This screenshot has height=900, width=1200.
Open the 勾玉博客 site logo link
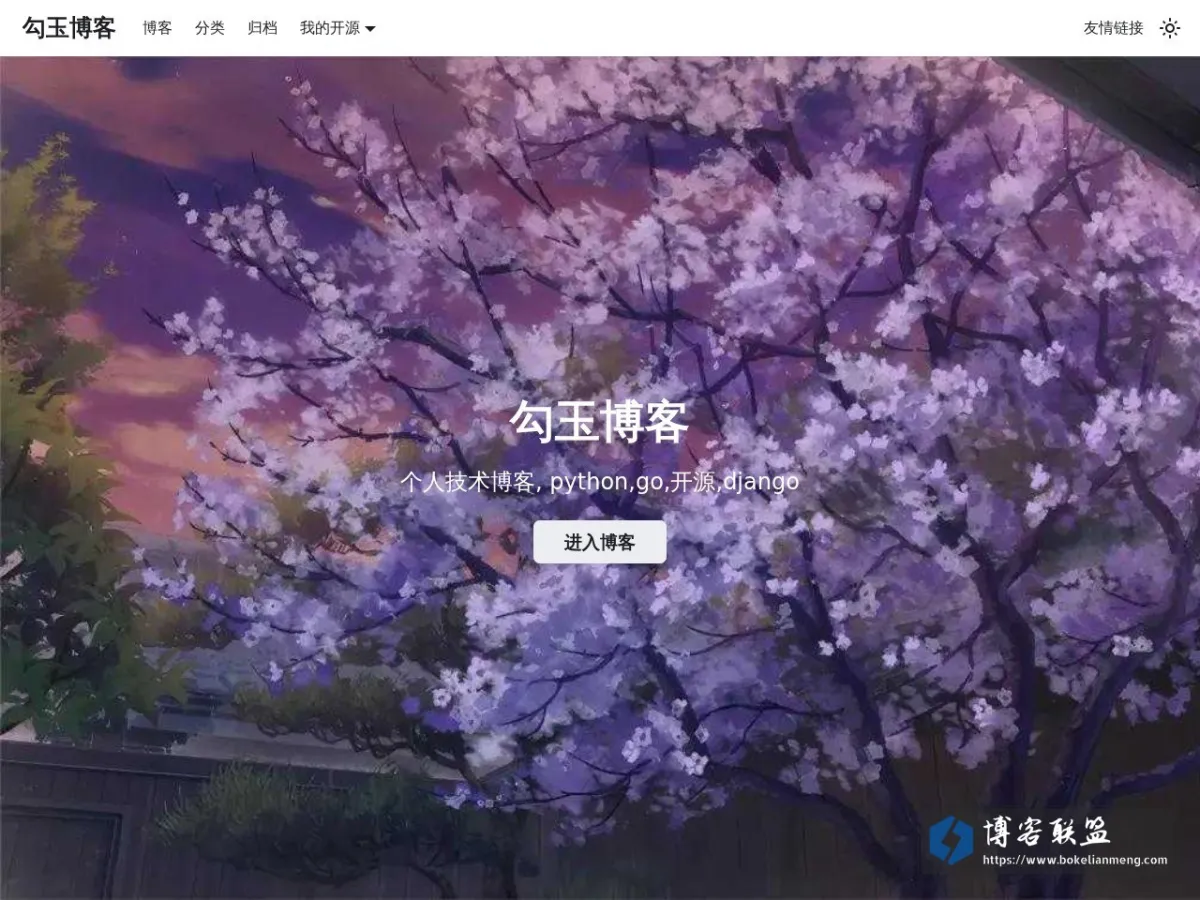point(69,28)
